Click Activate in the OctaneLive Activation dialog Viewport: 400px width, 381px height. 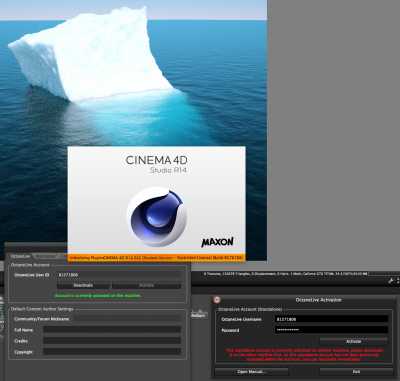354,341
